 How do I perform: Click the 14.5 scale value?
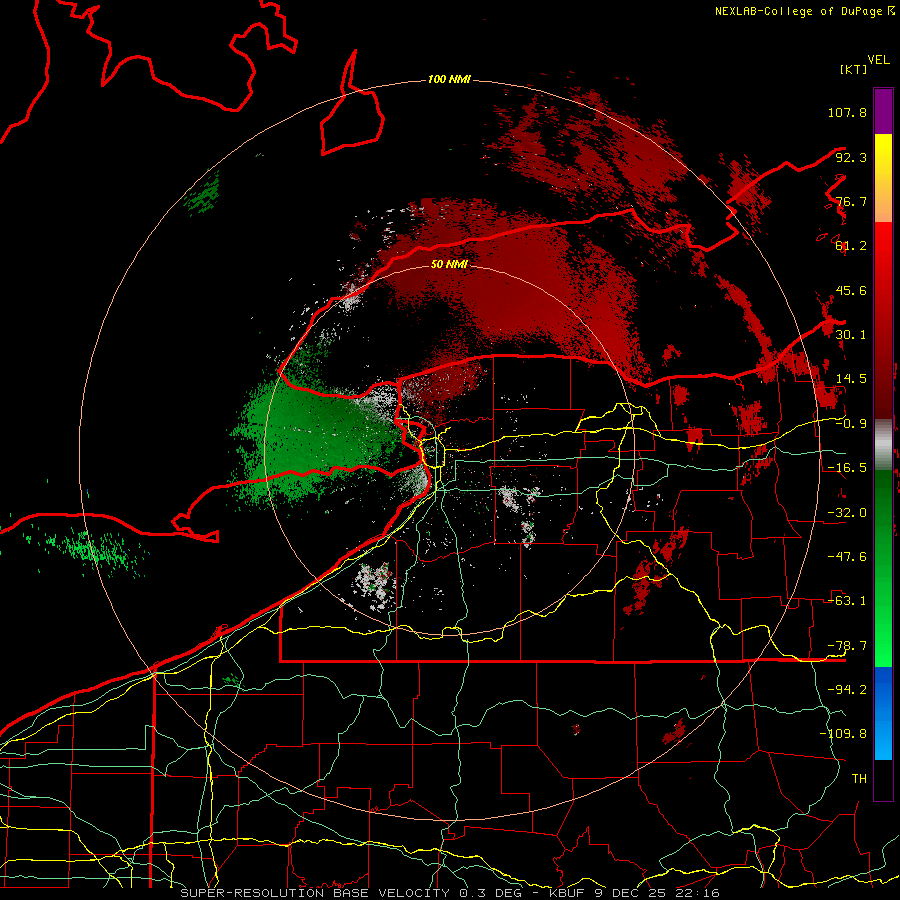(851, 379)
